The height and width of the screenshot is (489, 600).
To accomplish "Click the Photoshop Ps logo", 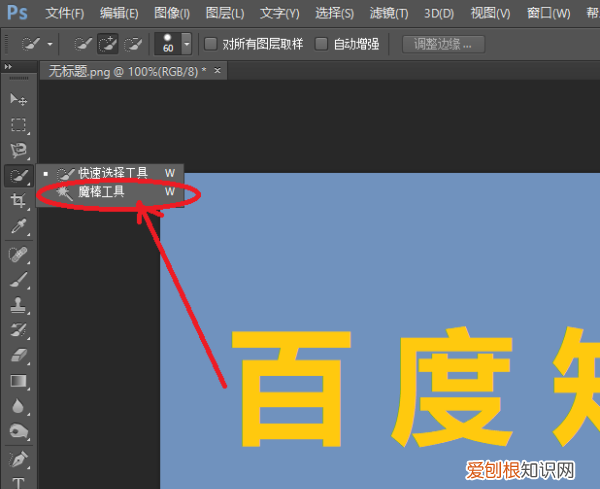I will [17, 13].
